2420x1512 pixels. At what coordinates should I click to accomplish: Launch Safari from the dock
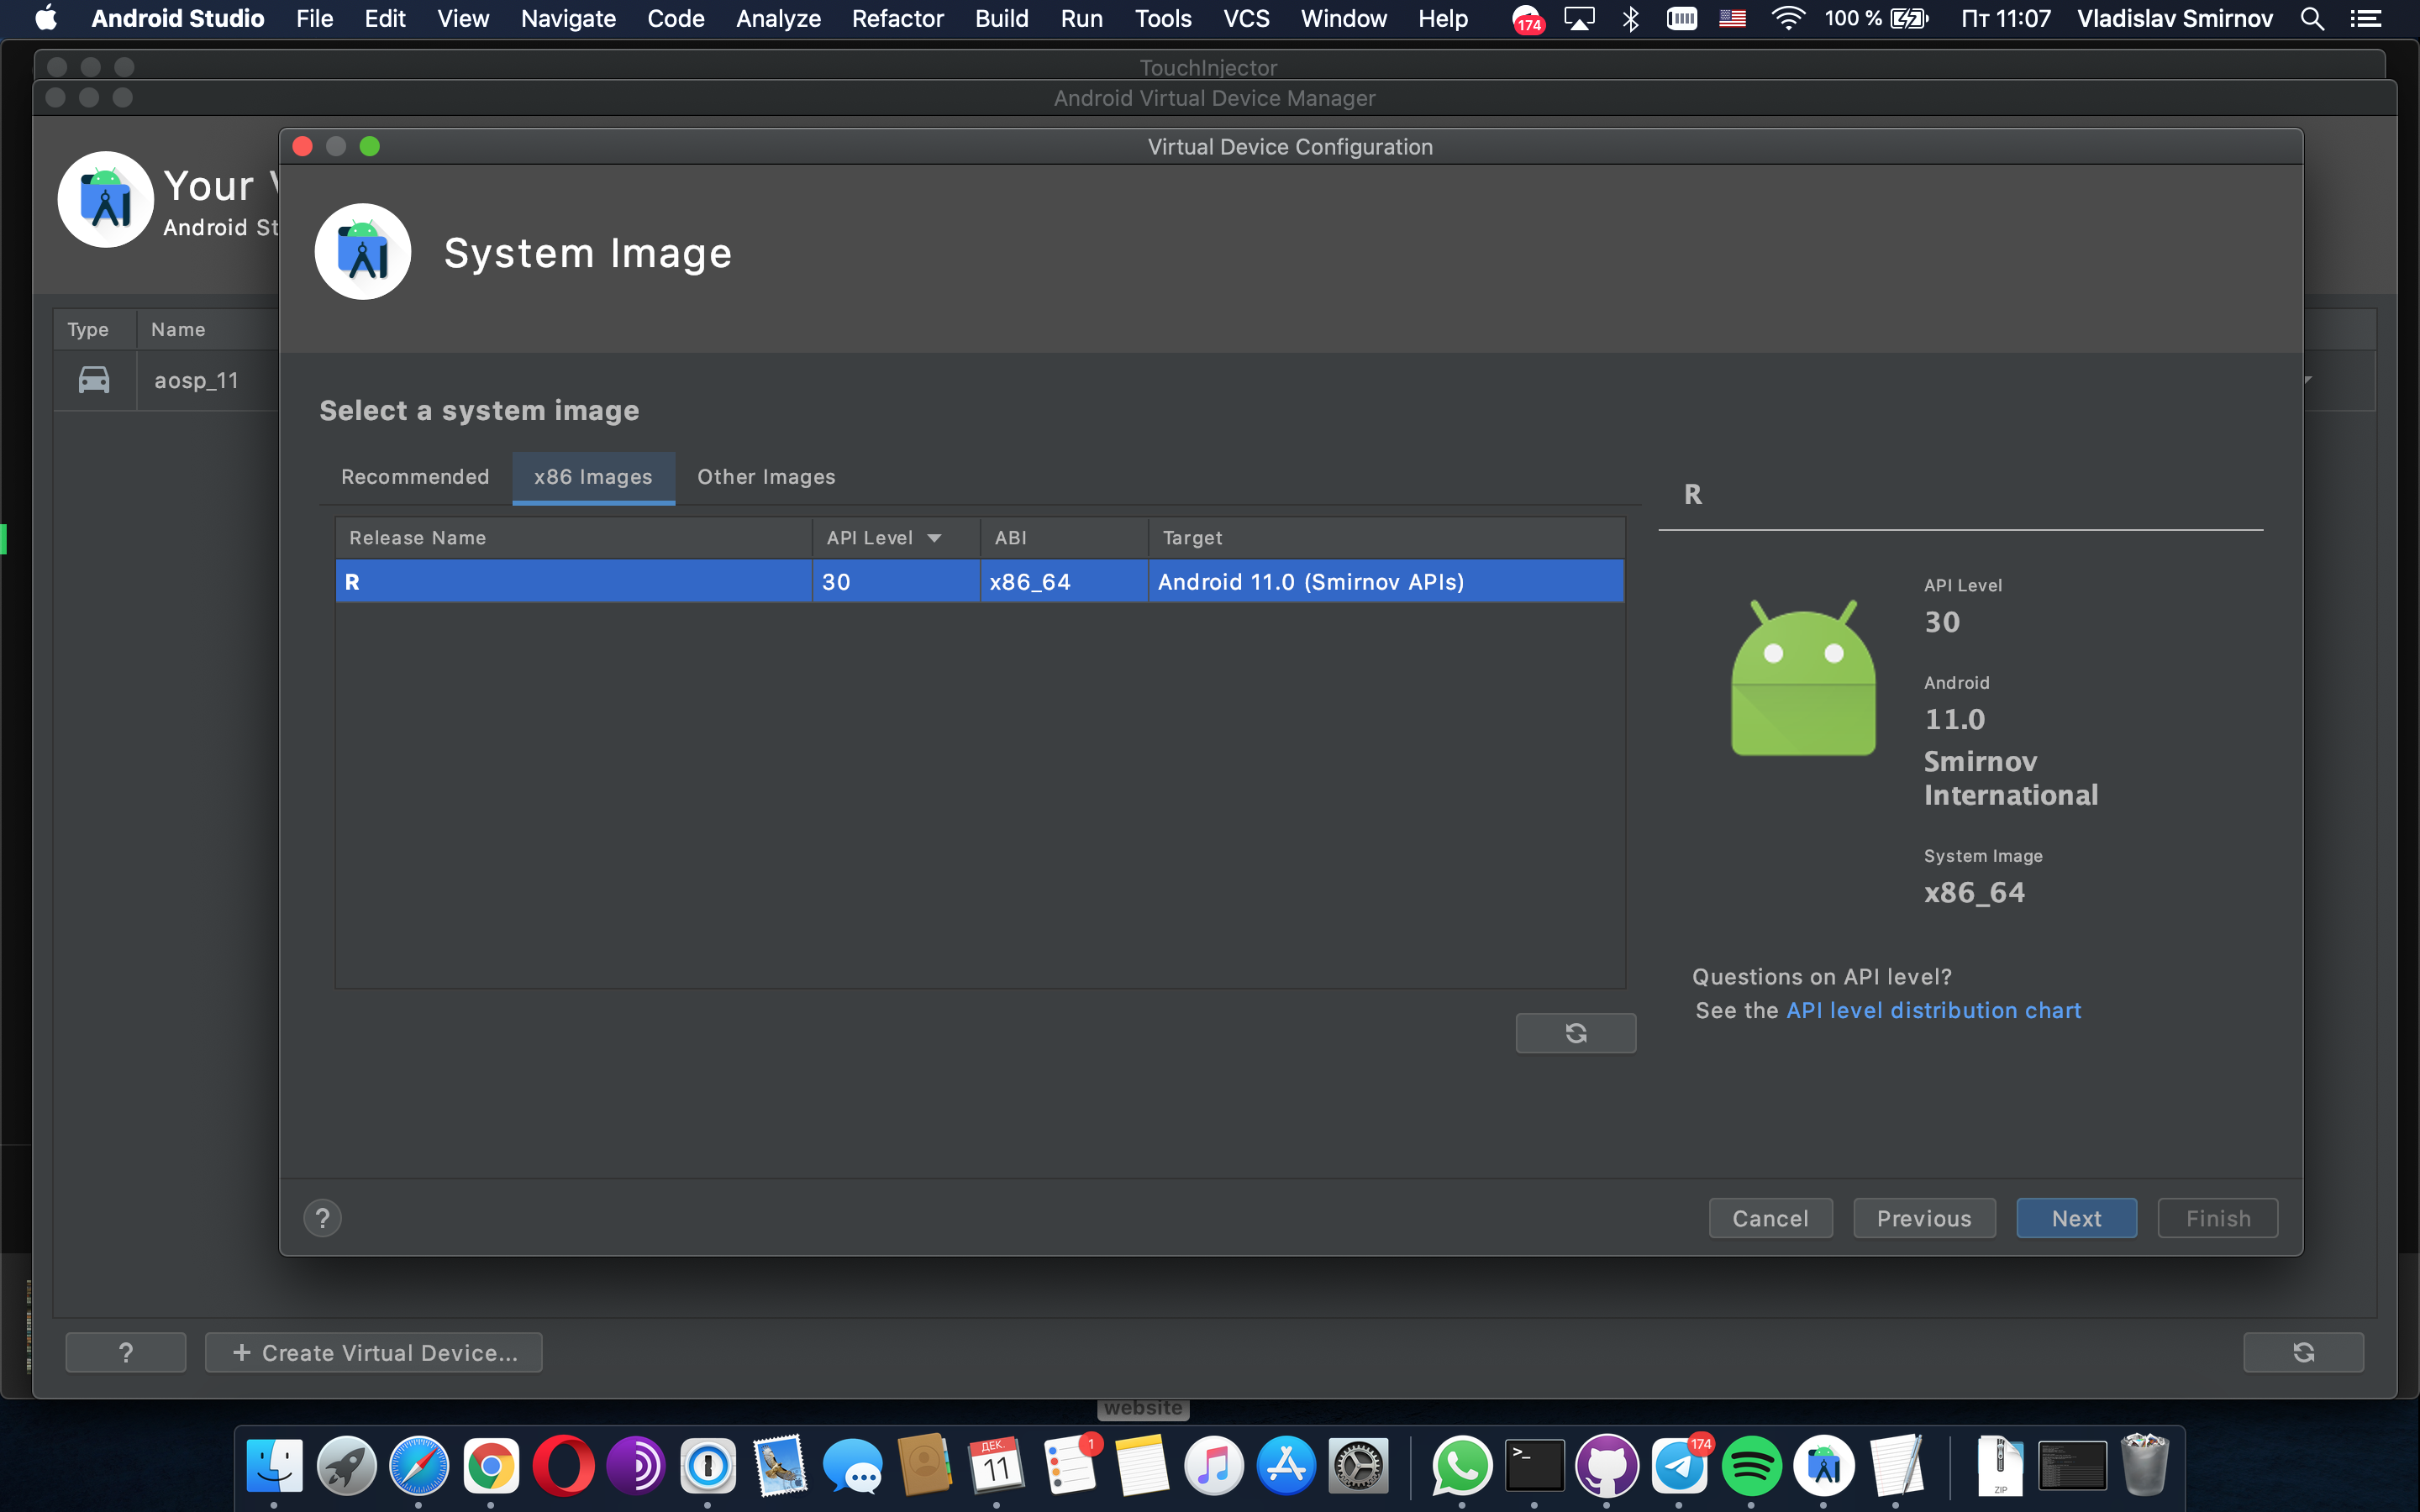click(x=419, y=1467)
